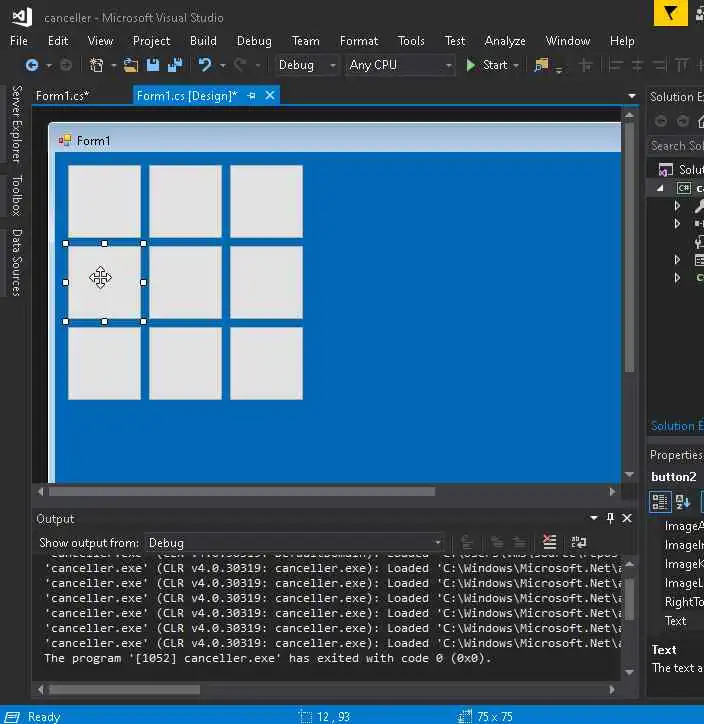Open the Undo history dropdown arrow

click(x=223, y=66)
